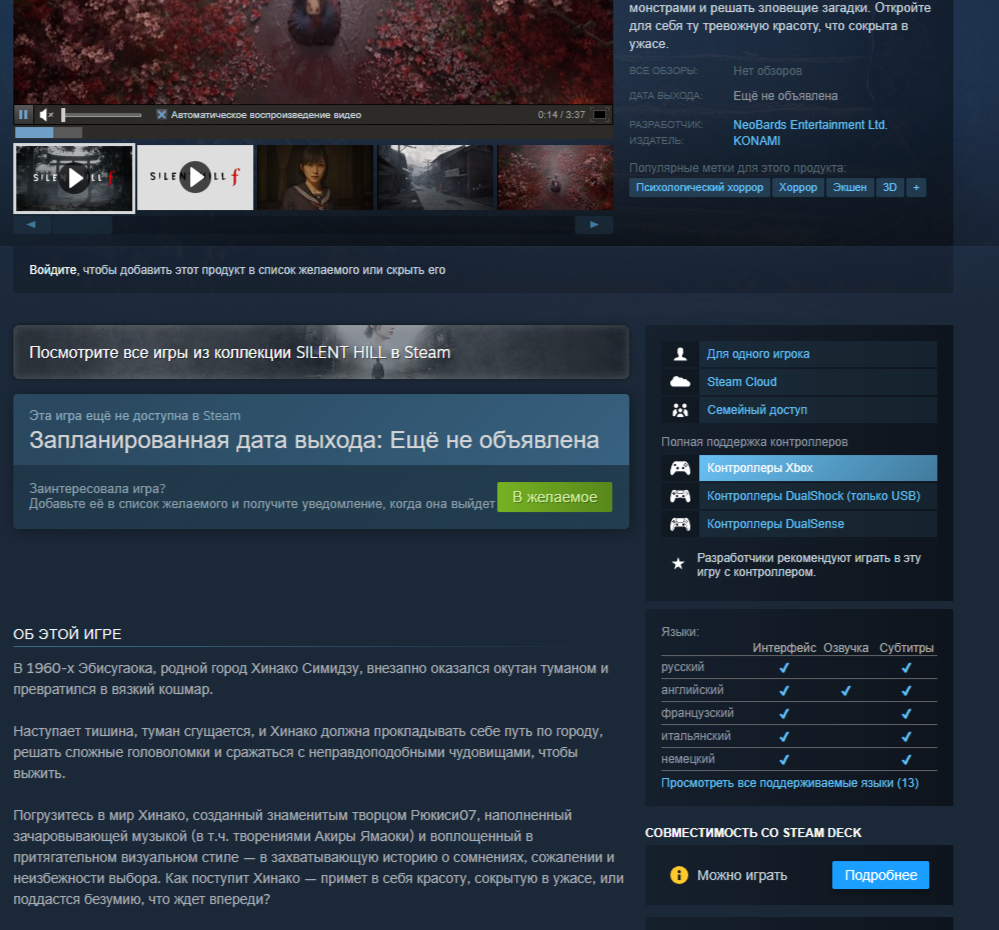Click the single-player person icon
Screen dimensions: 999x930
coord(680,354)
